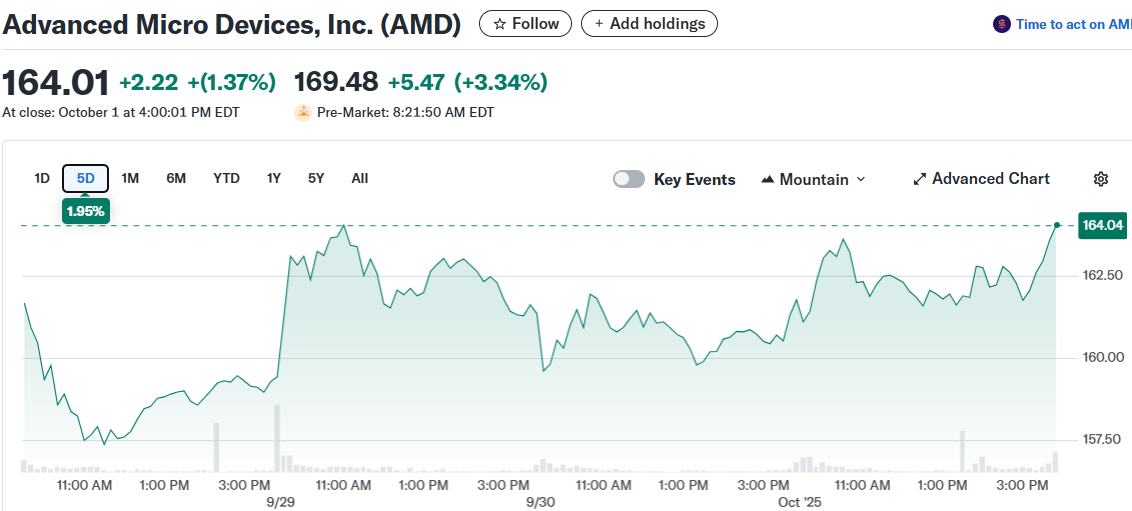Click the 1.95% five-day change badge

85,211
